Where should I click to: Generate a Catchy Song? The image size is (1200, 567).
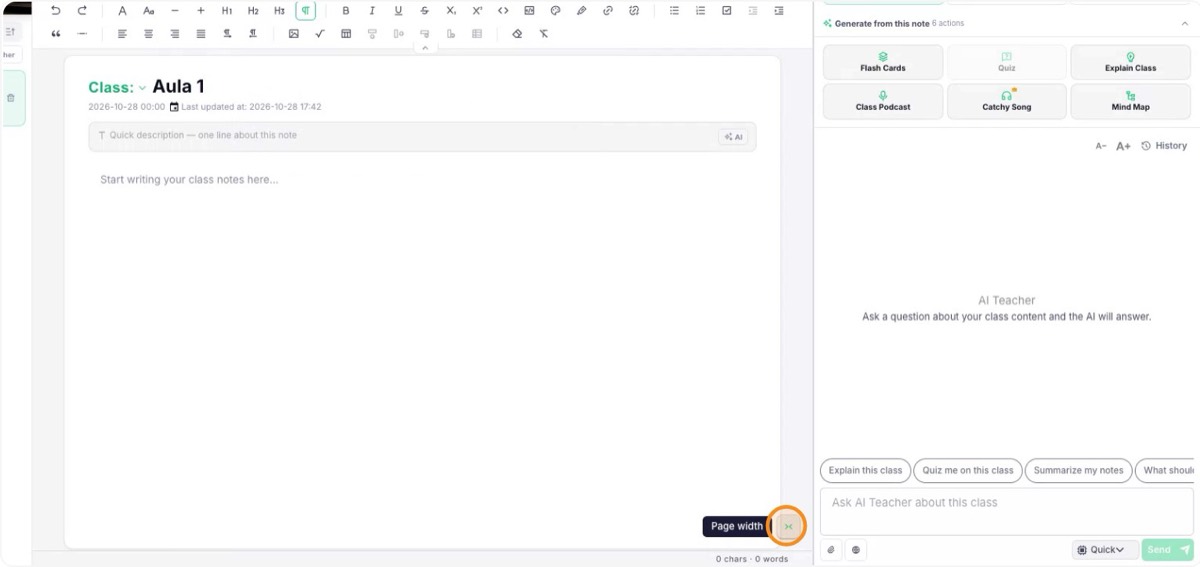[x=1006, y=101]
